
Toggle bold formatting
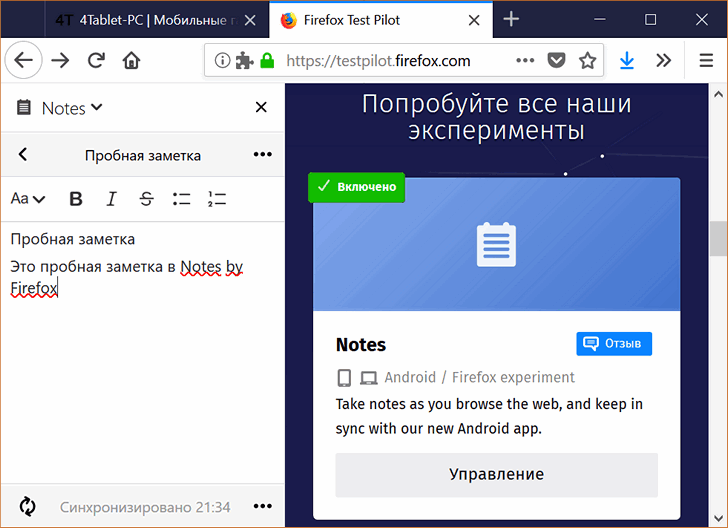point(76,199)
